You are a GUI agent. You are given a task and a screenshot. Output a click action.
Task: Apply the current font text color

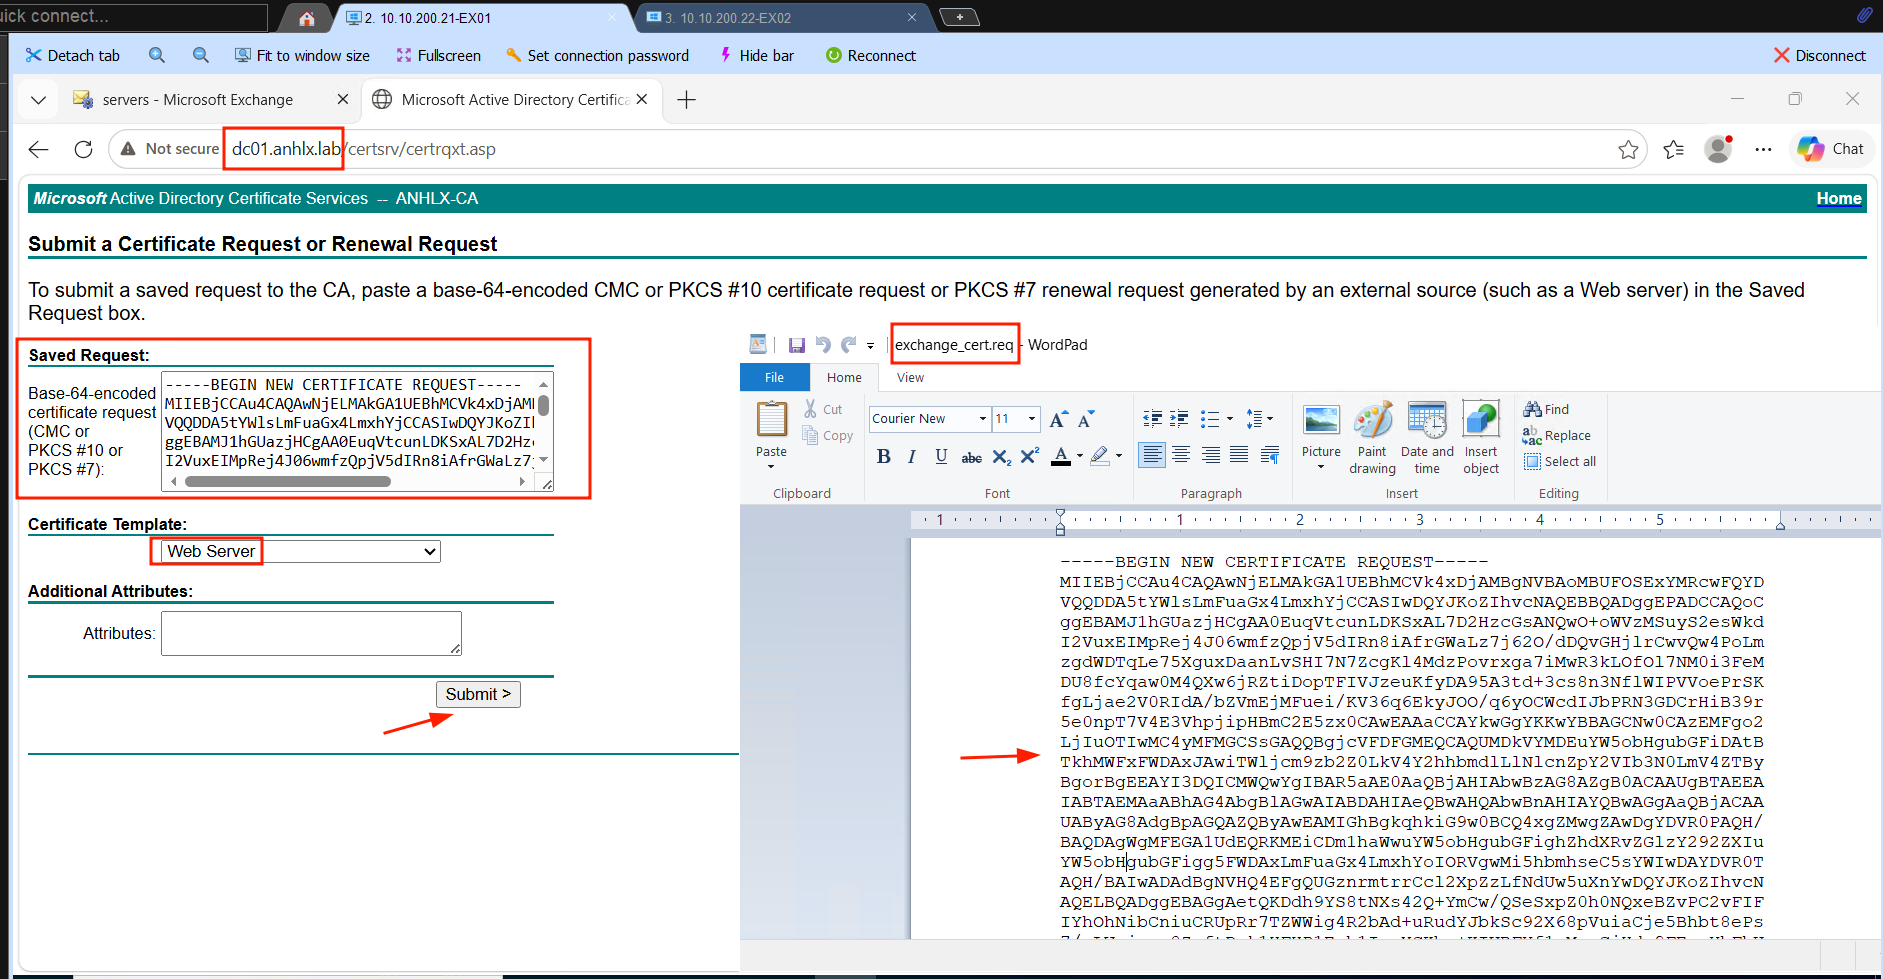point(1061,457)
